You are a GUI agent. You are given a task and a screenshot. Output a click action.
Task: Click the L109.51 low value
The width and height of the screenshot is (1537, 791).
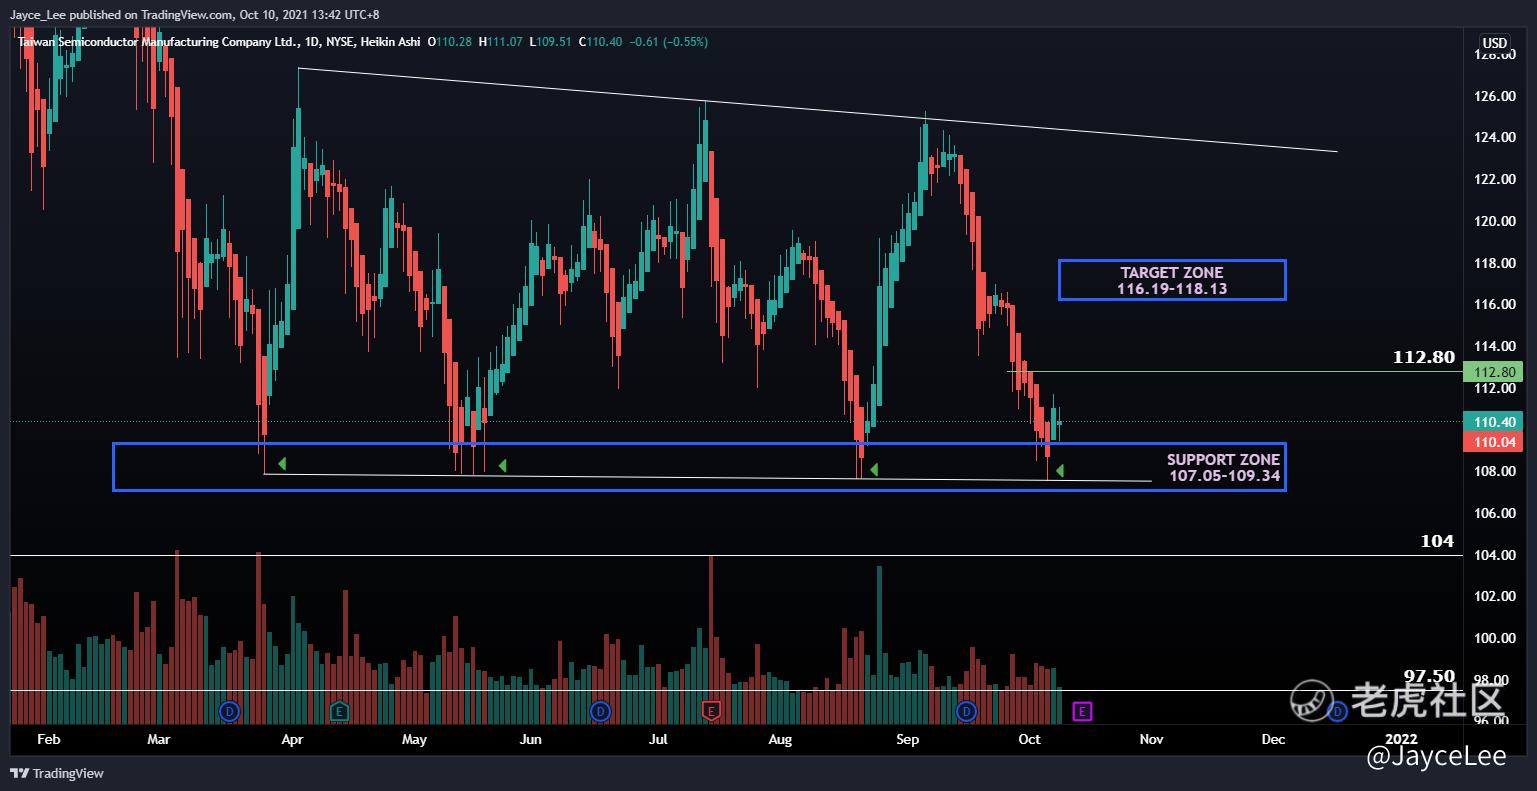550,42
